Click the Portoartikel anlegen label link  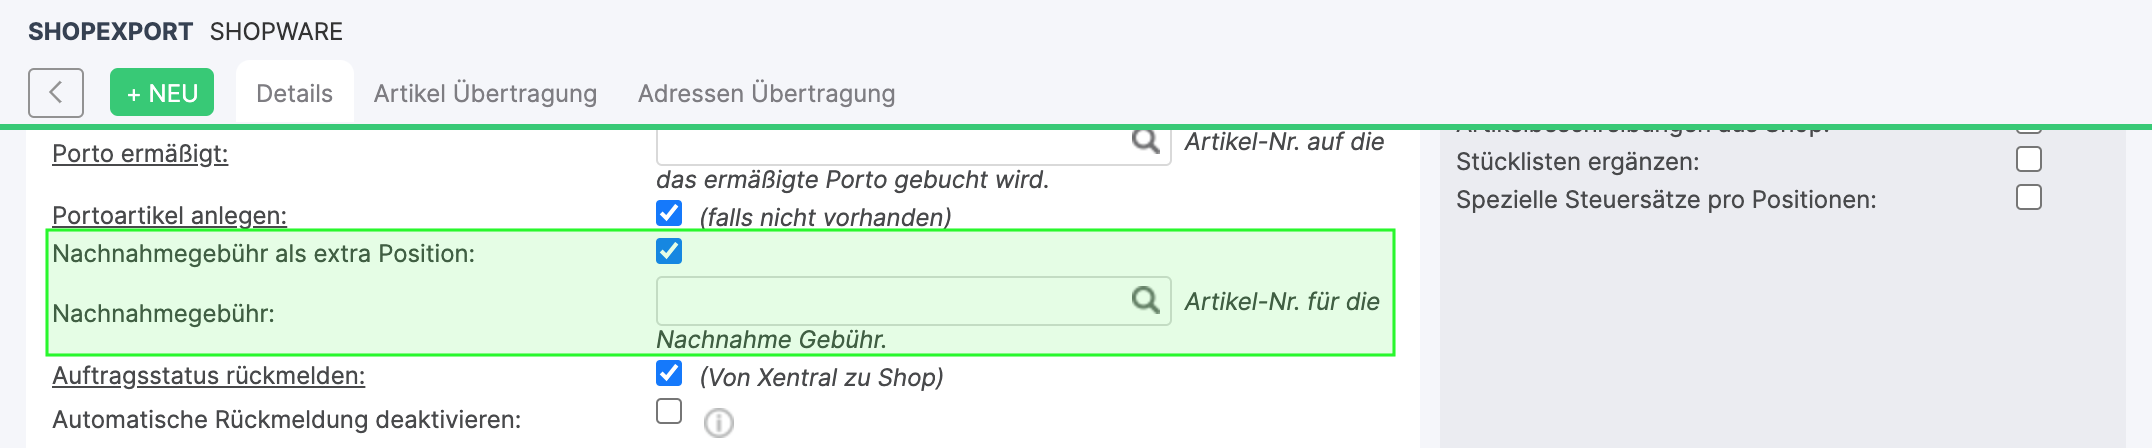click(x=169, y=215)
